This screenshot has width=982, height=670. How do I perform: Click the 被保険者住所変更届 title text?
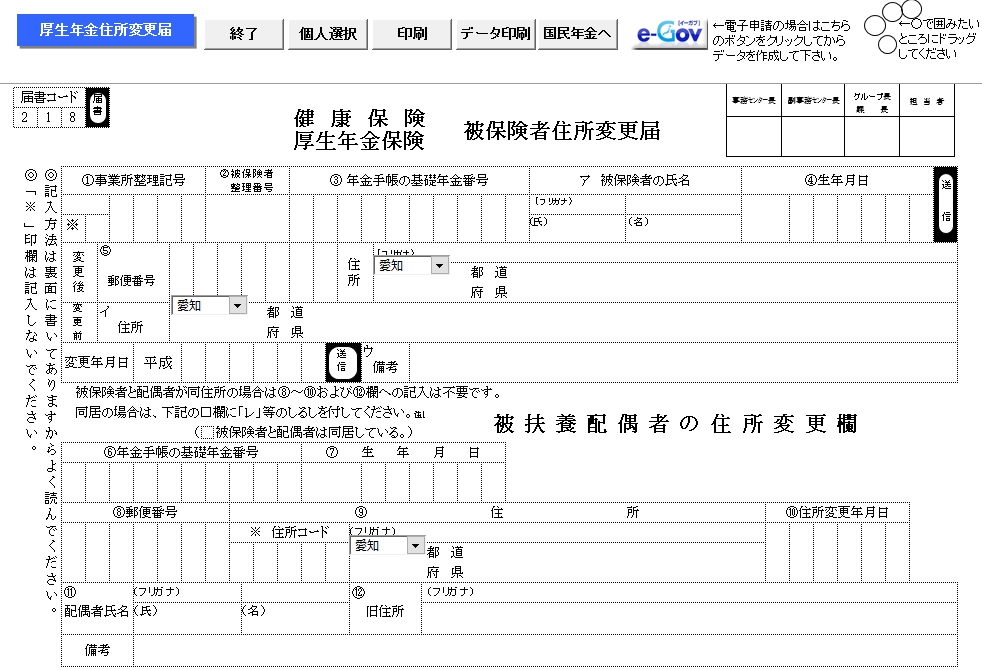[x=562, y=131]
